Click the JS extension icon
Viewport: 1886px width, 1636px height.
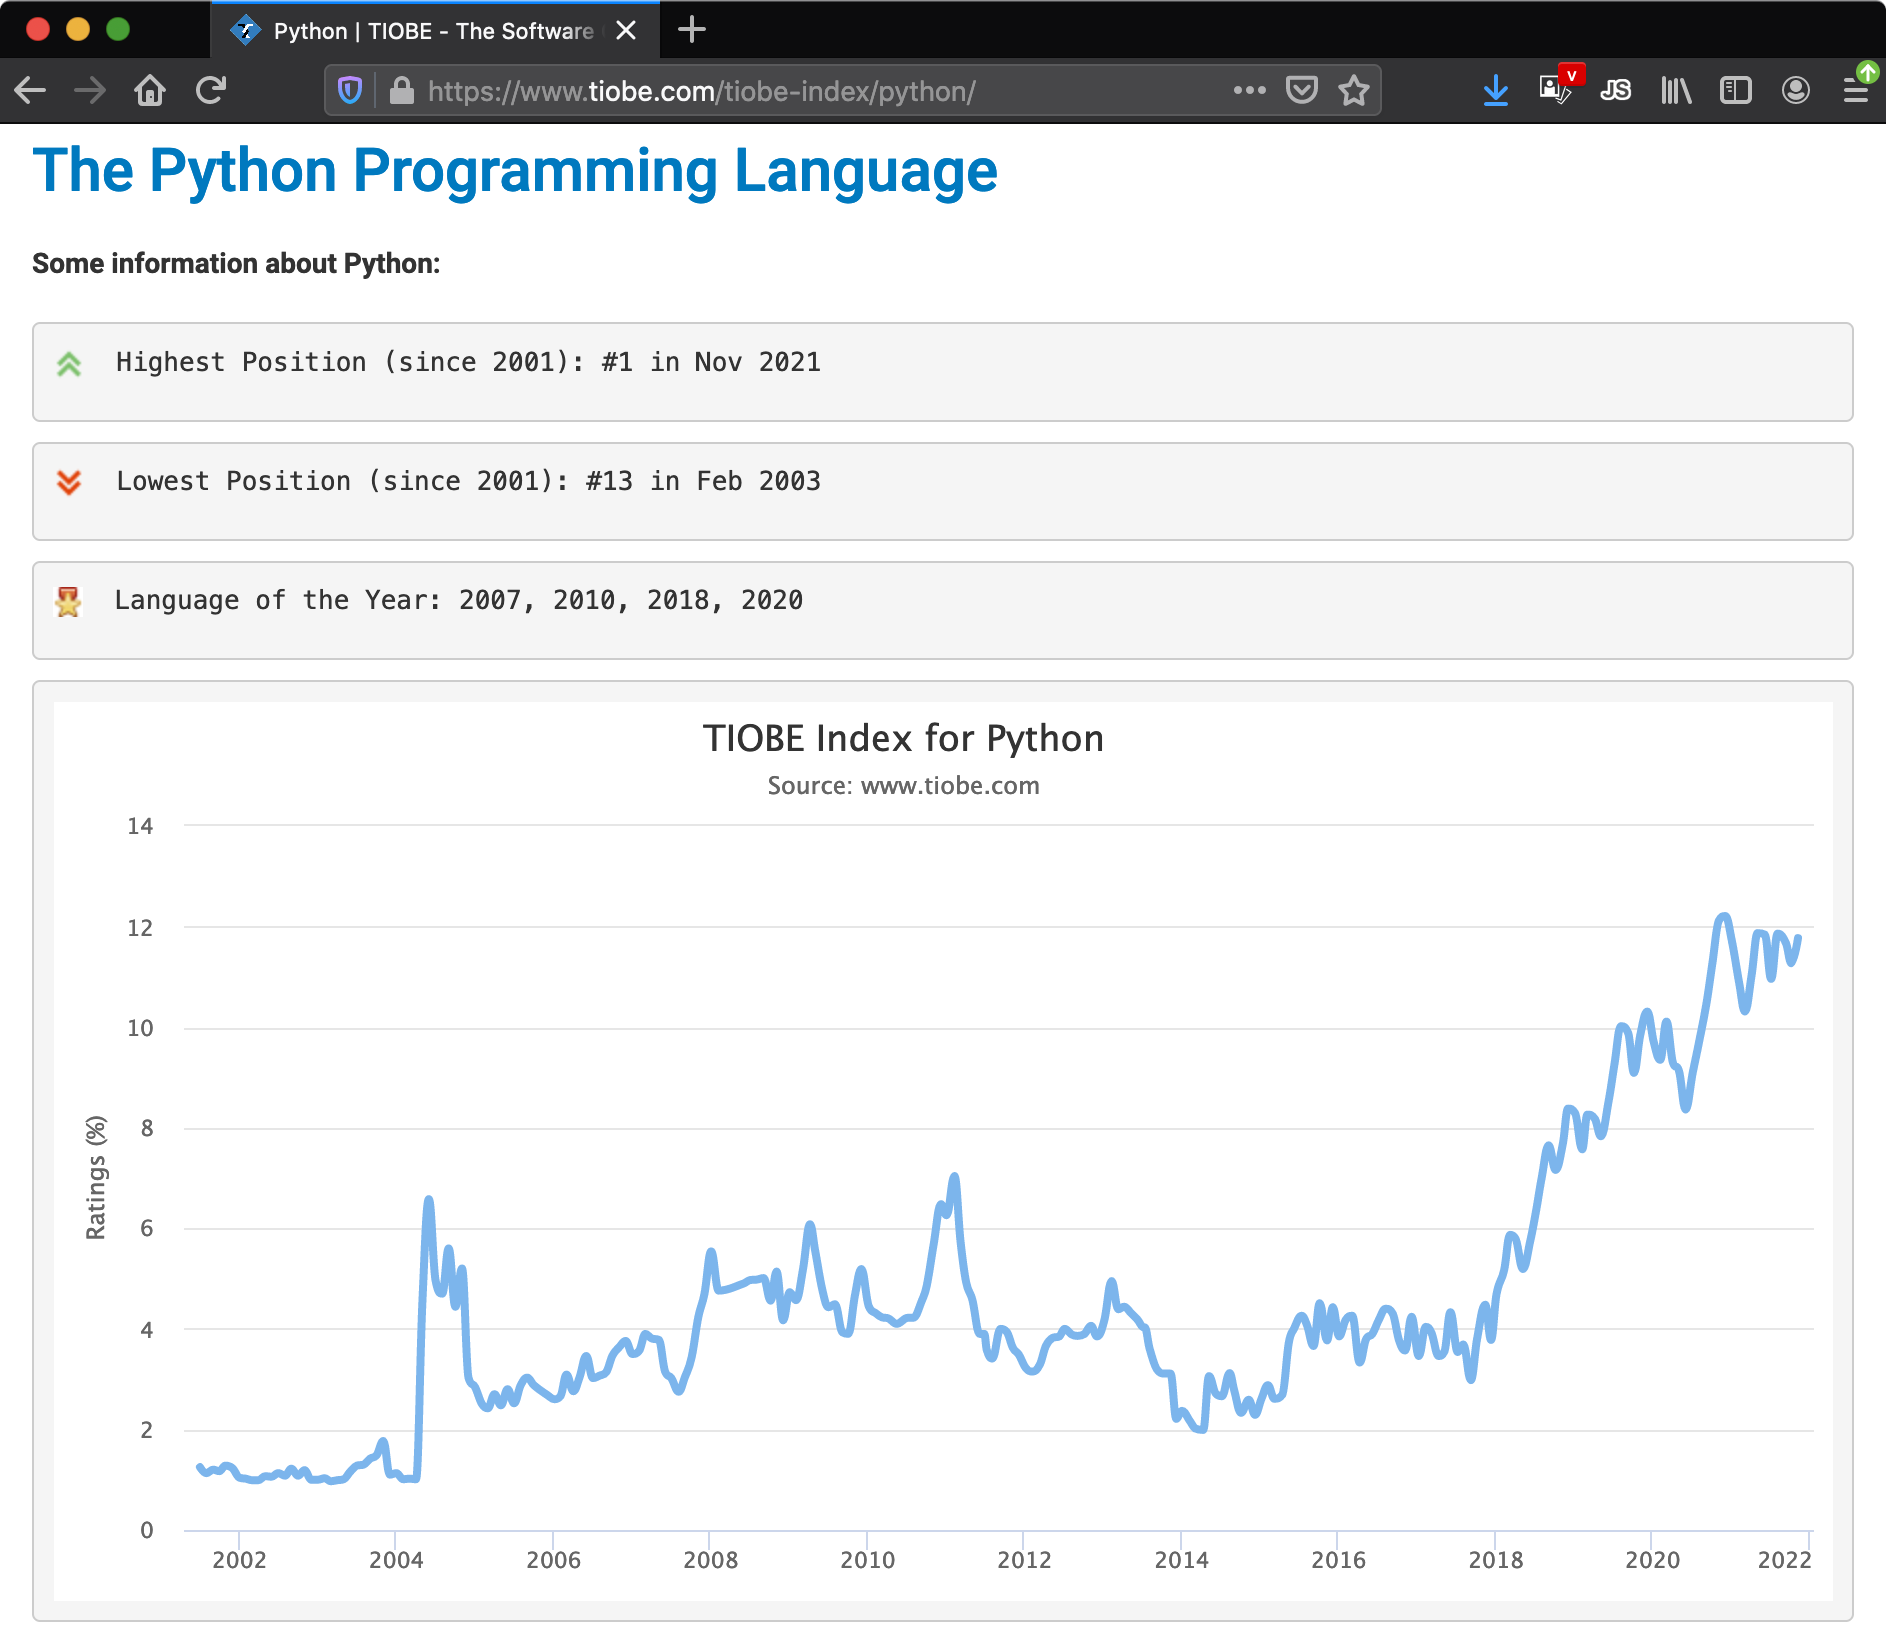(x=1616, y=91)
